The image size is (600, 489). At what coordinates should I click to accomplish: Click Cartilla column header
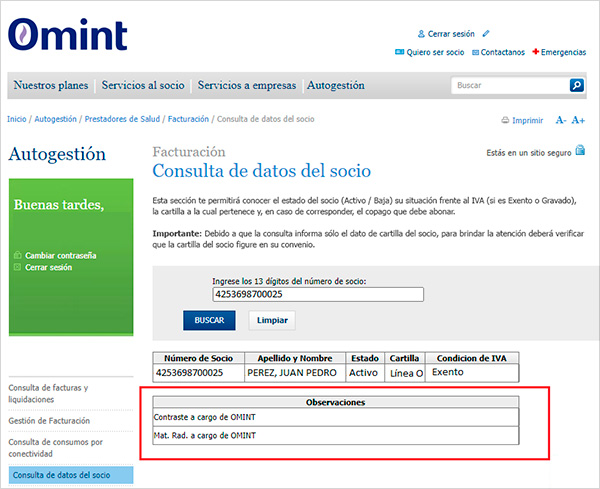tap(404, 358)
